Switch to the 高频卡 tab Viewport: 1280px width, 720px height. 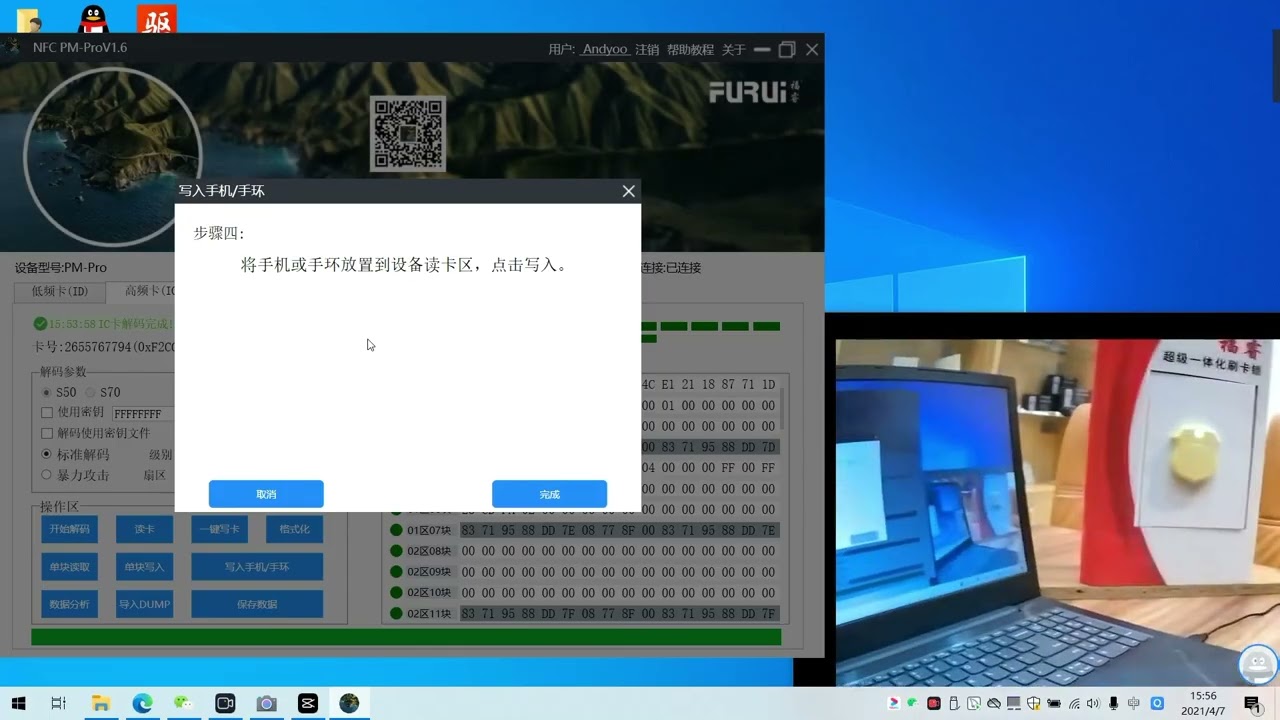(x=141, y=291)
